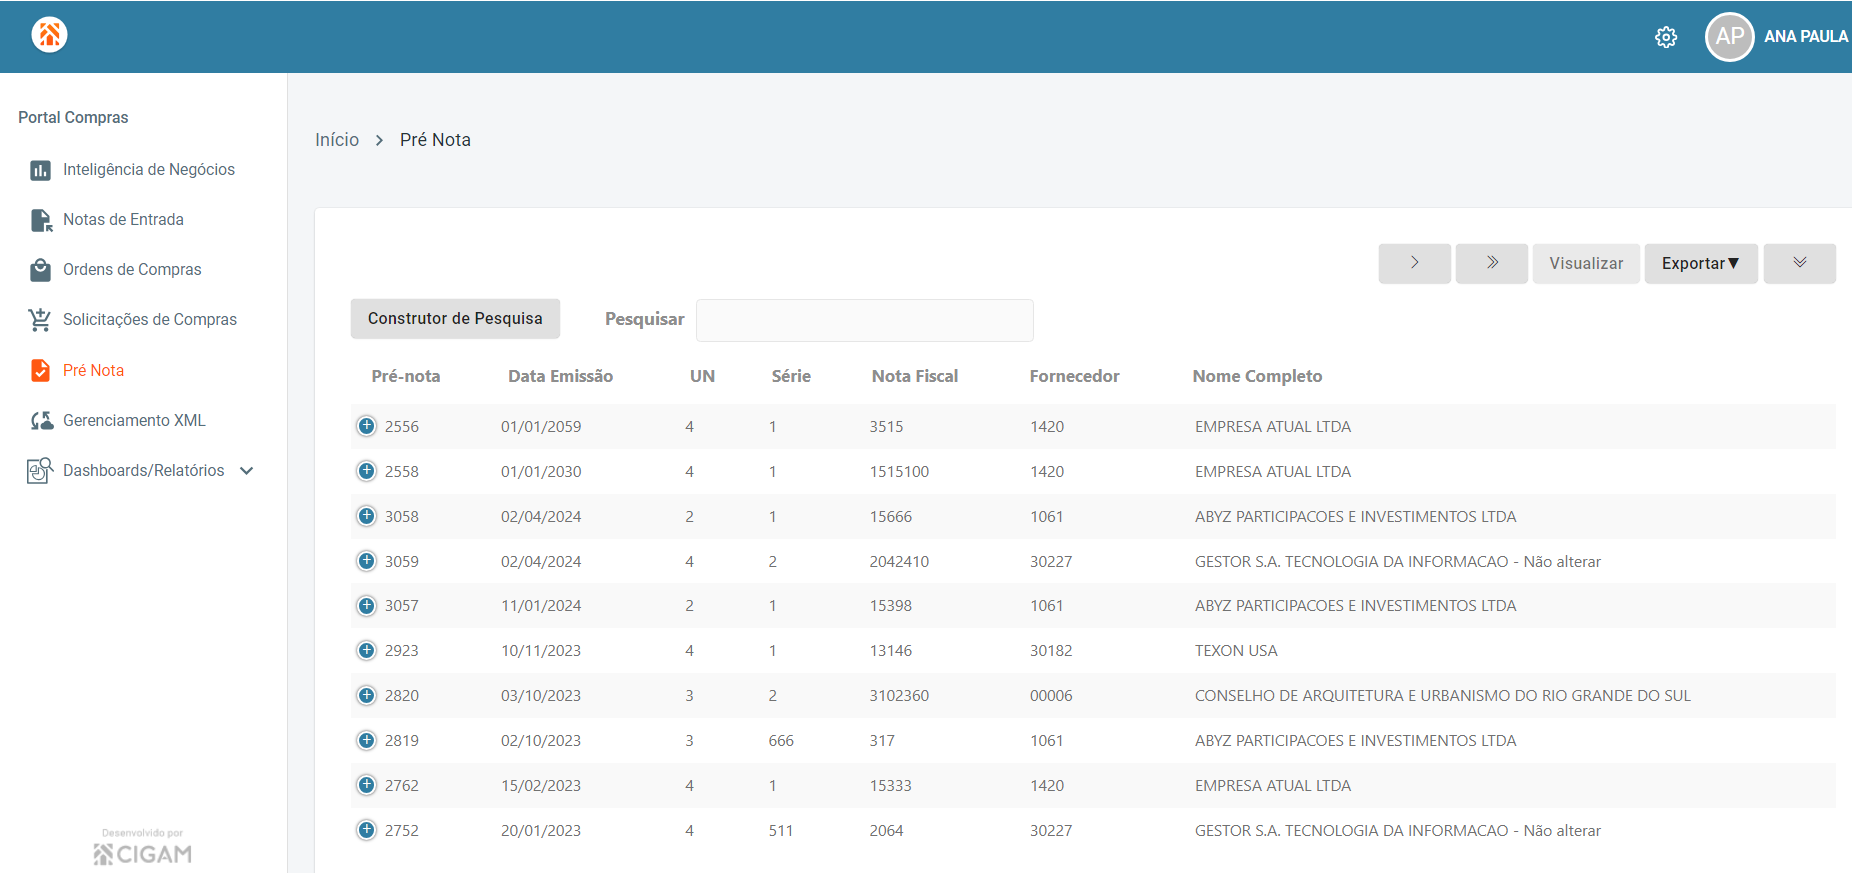
Task: Click nota fiscal number 1515100
Action: (x=899, y=472)
